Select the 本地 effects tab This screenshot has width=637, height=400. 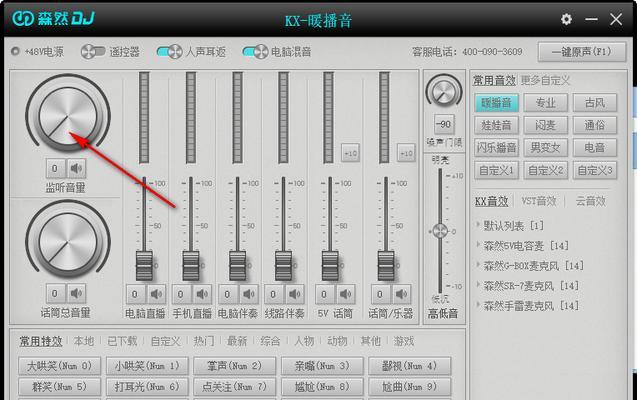point(84,341)
